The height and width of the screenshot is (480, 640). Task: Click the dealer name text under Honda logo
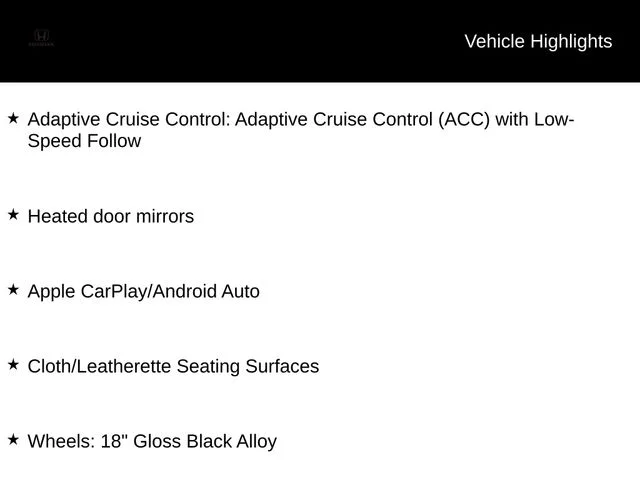pos(41,44)
